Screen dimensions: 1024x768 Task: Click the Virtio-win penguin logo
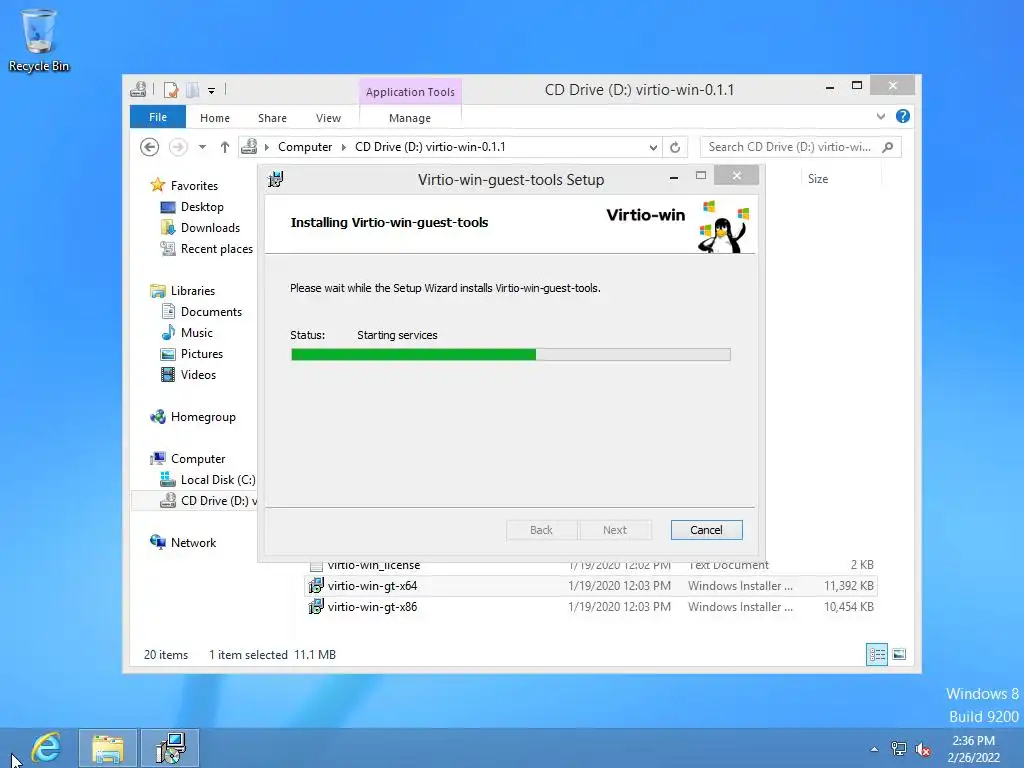point(723,226)
